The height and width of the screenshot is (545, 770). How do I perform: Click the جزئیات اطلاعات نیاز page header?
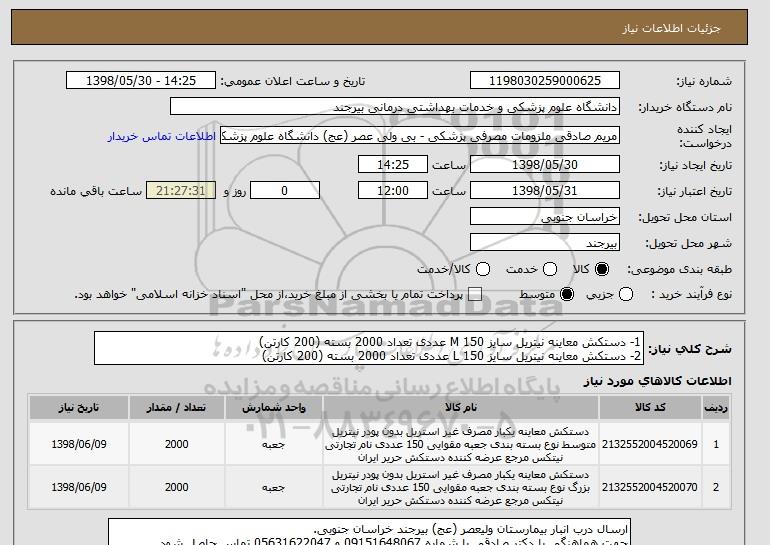click(x=671, y=28)
